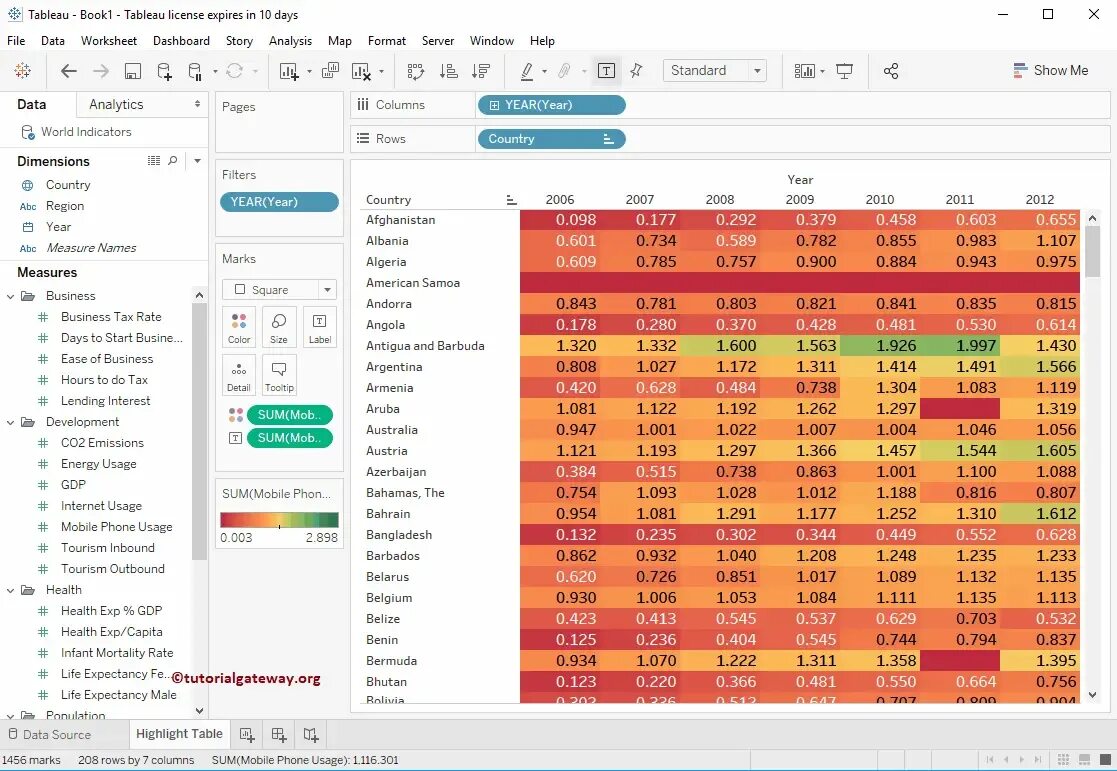Select World Indicators data source

pyautogui.click(x=85, y=132)
